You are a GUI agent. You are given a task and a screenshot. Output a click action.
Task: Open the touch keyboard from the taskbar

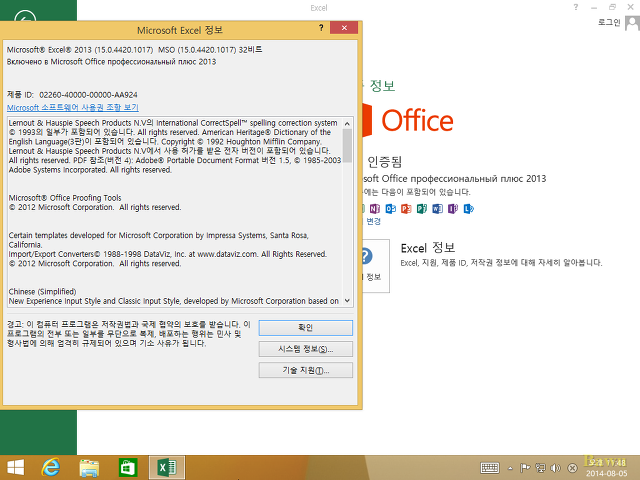click(489, 468)
